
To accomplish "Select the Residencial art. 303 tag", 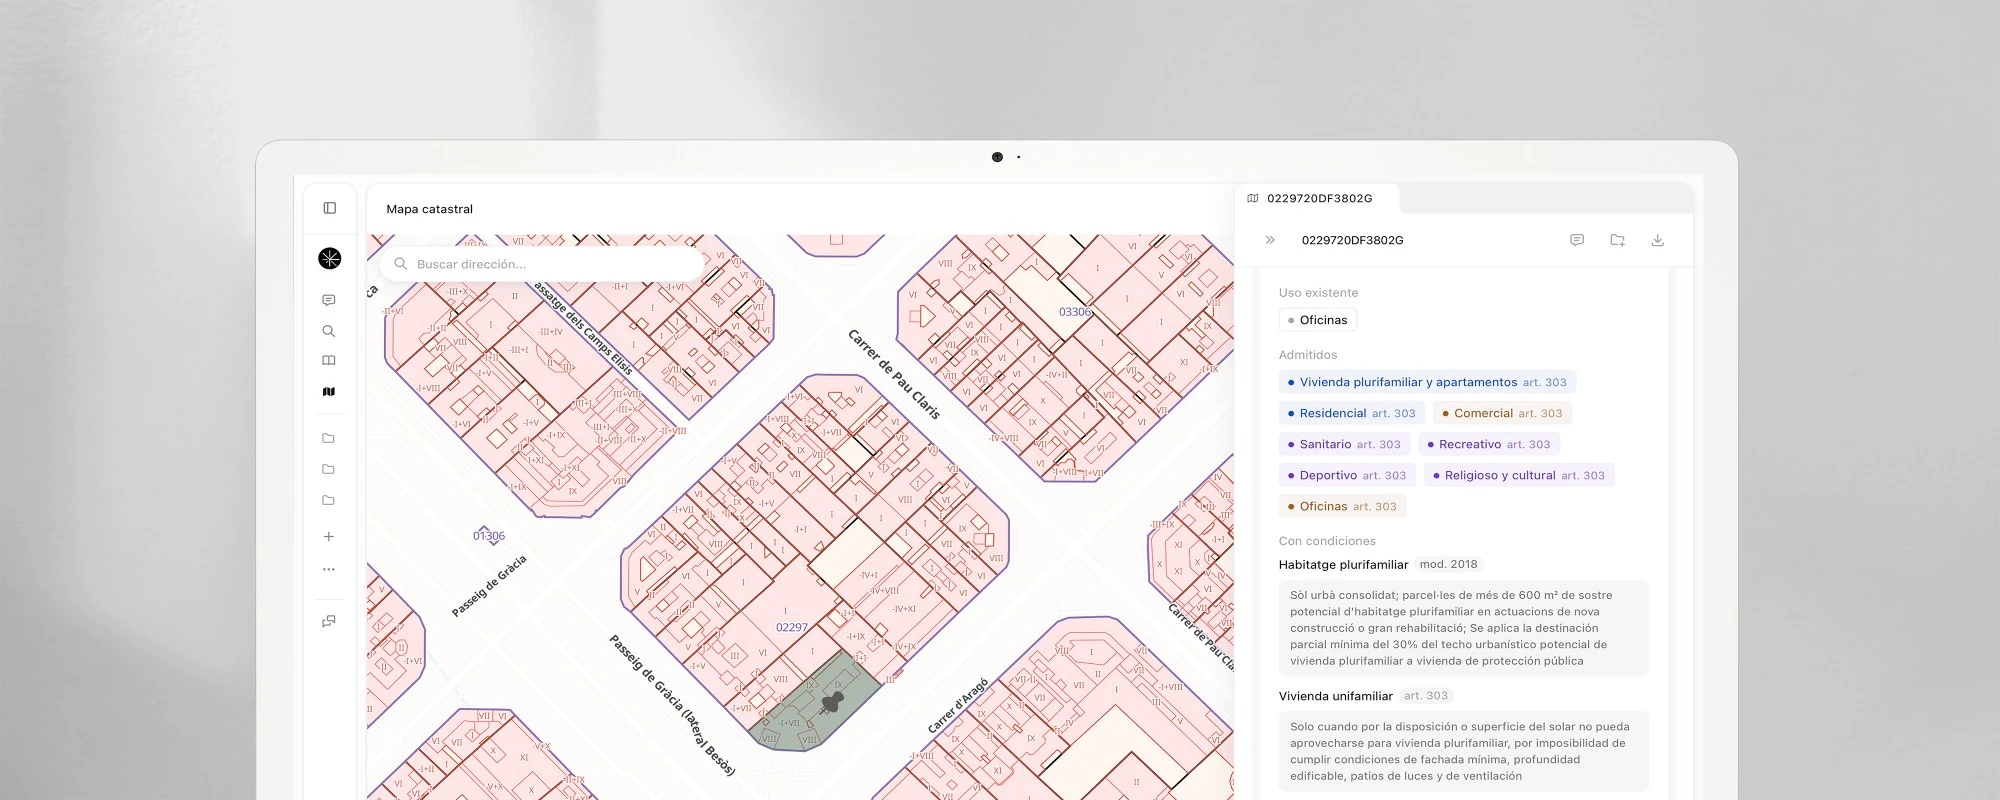I will pos(1352,413).
